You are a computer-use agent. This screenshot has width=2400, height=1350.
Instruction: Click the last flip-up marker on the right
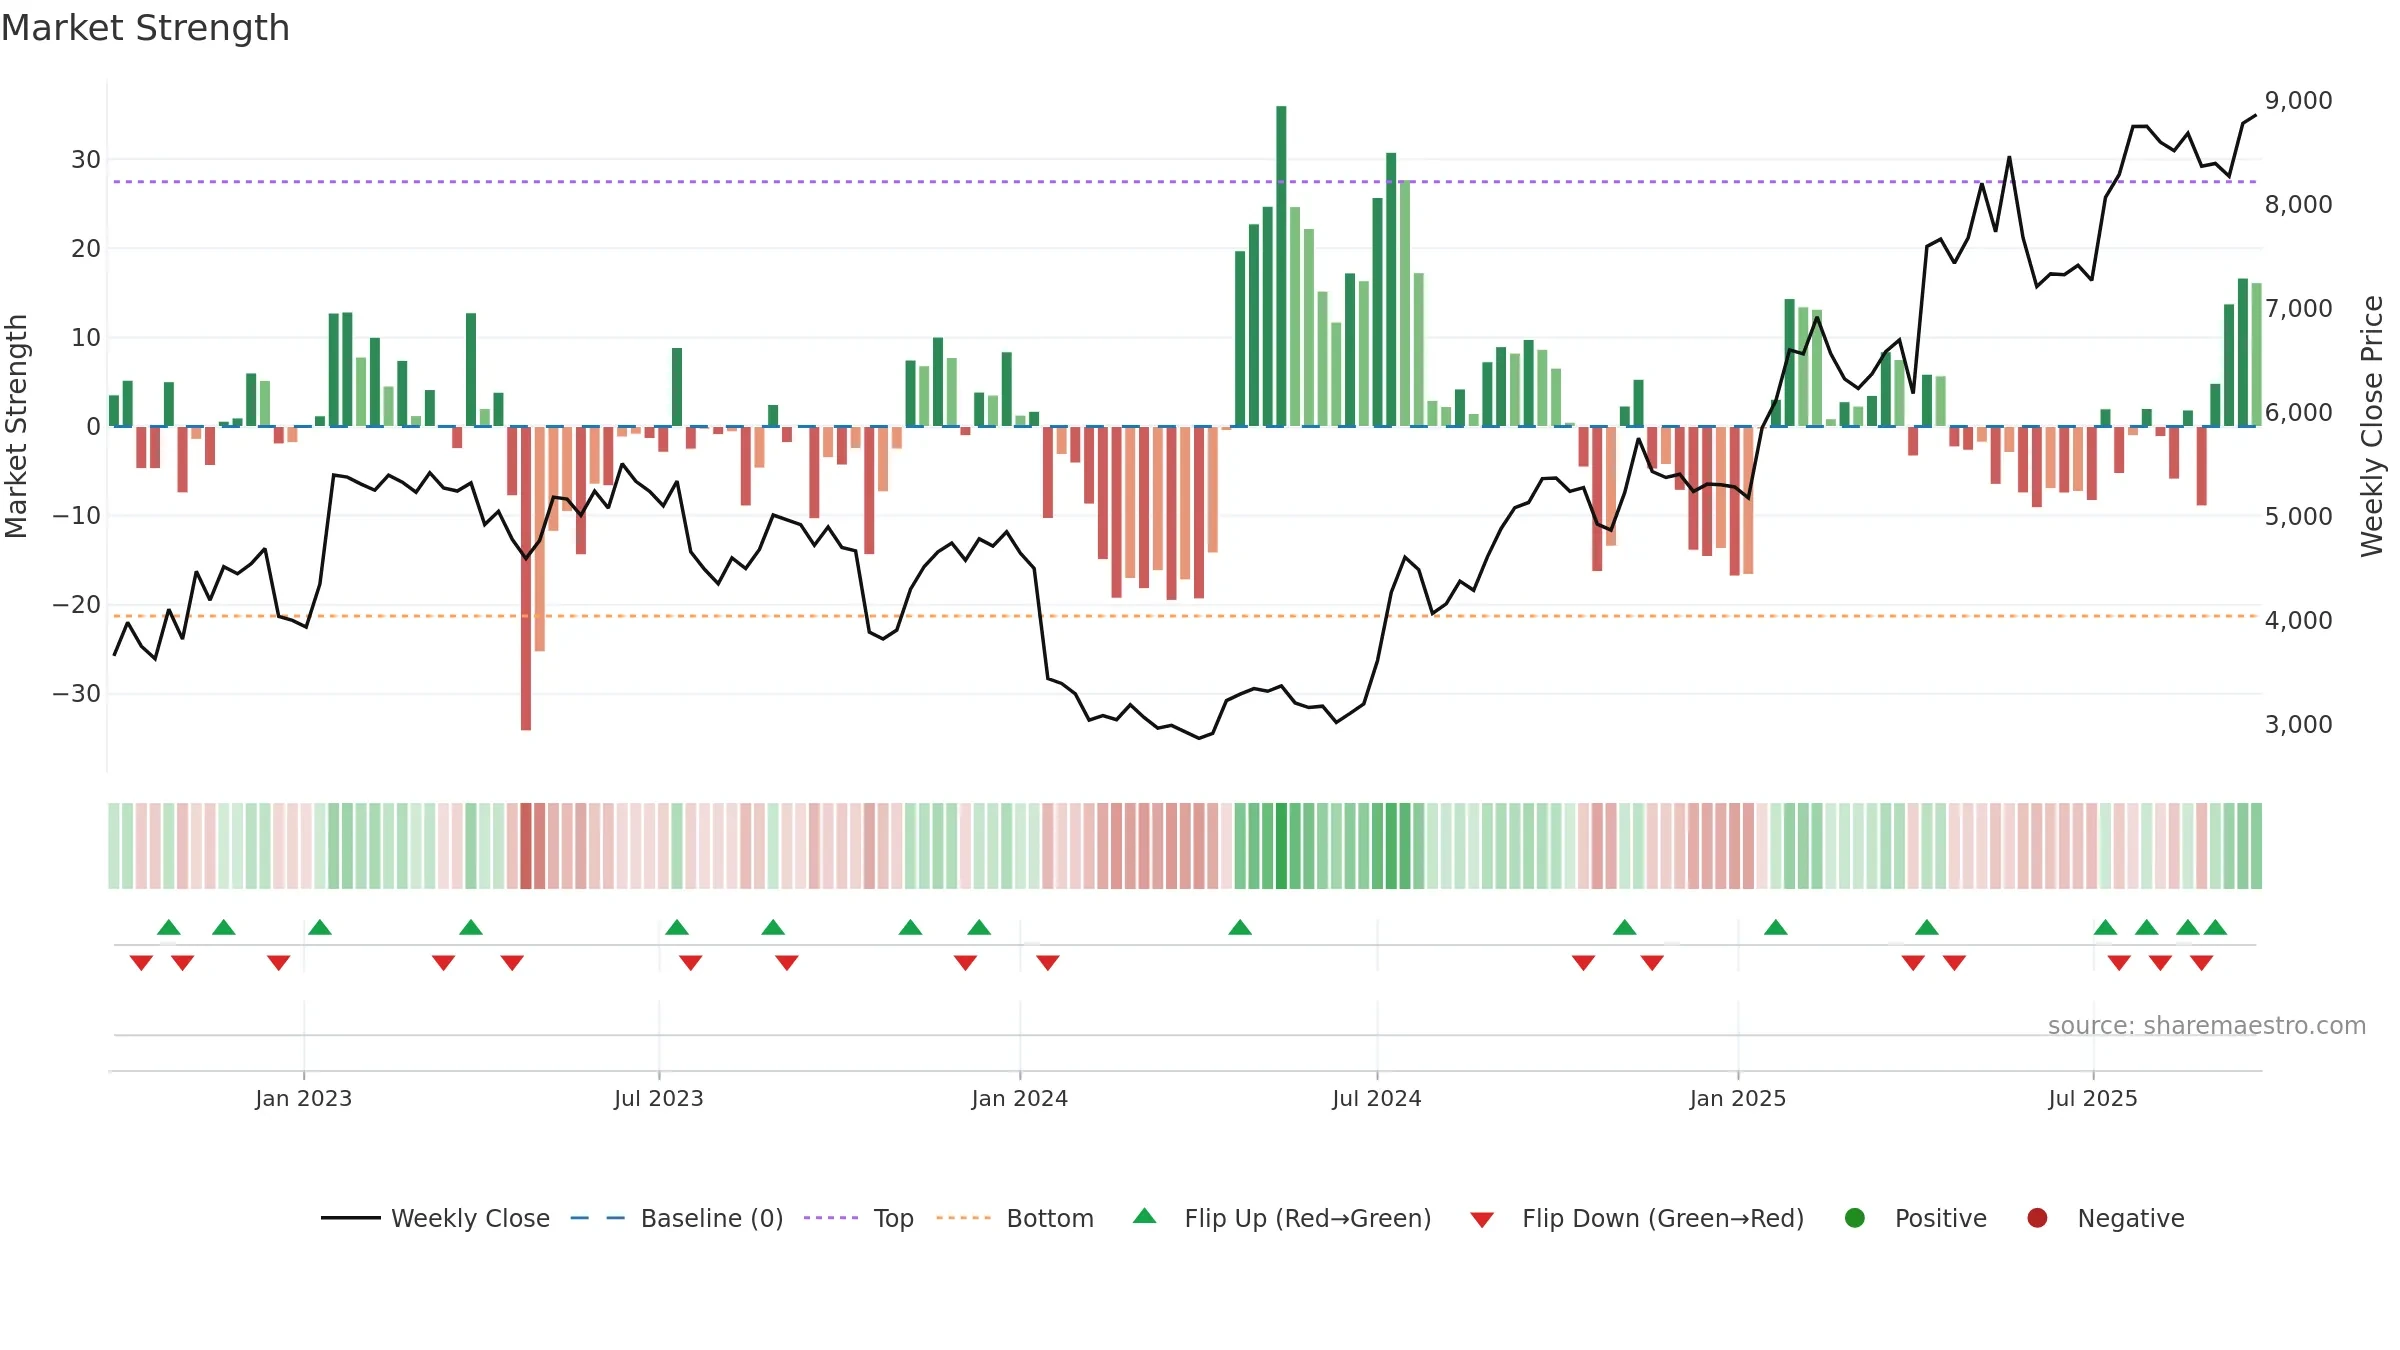(2215, 927)
